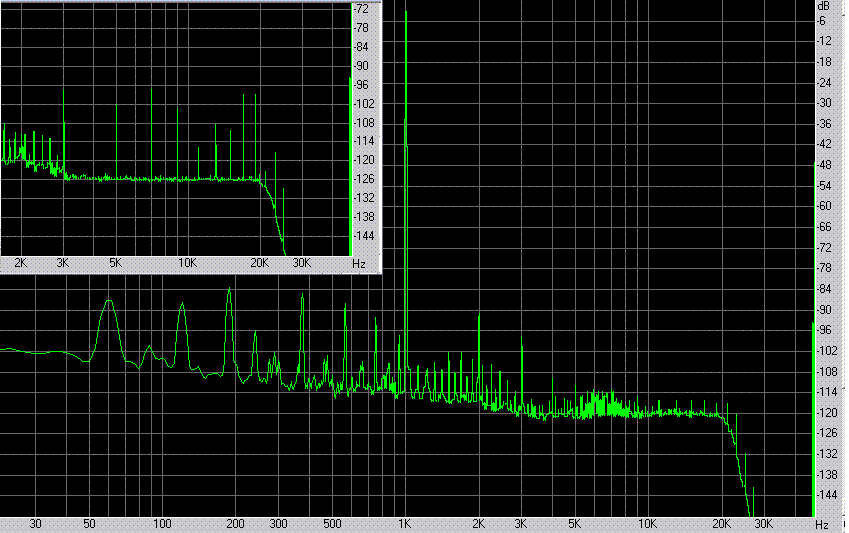Image resolution: width=849 pixels, height=533 pixels.
Task: Click the 3K label on main bottom axis
Action: [520, 524]
